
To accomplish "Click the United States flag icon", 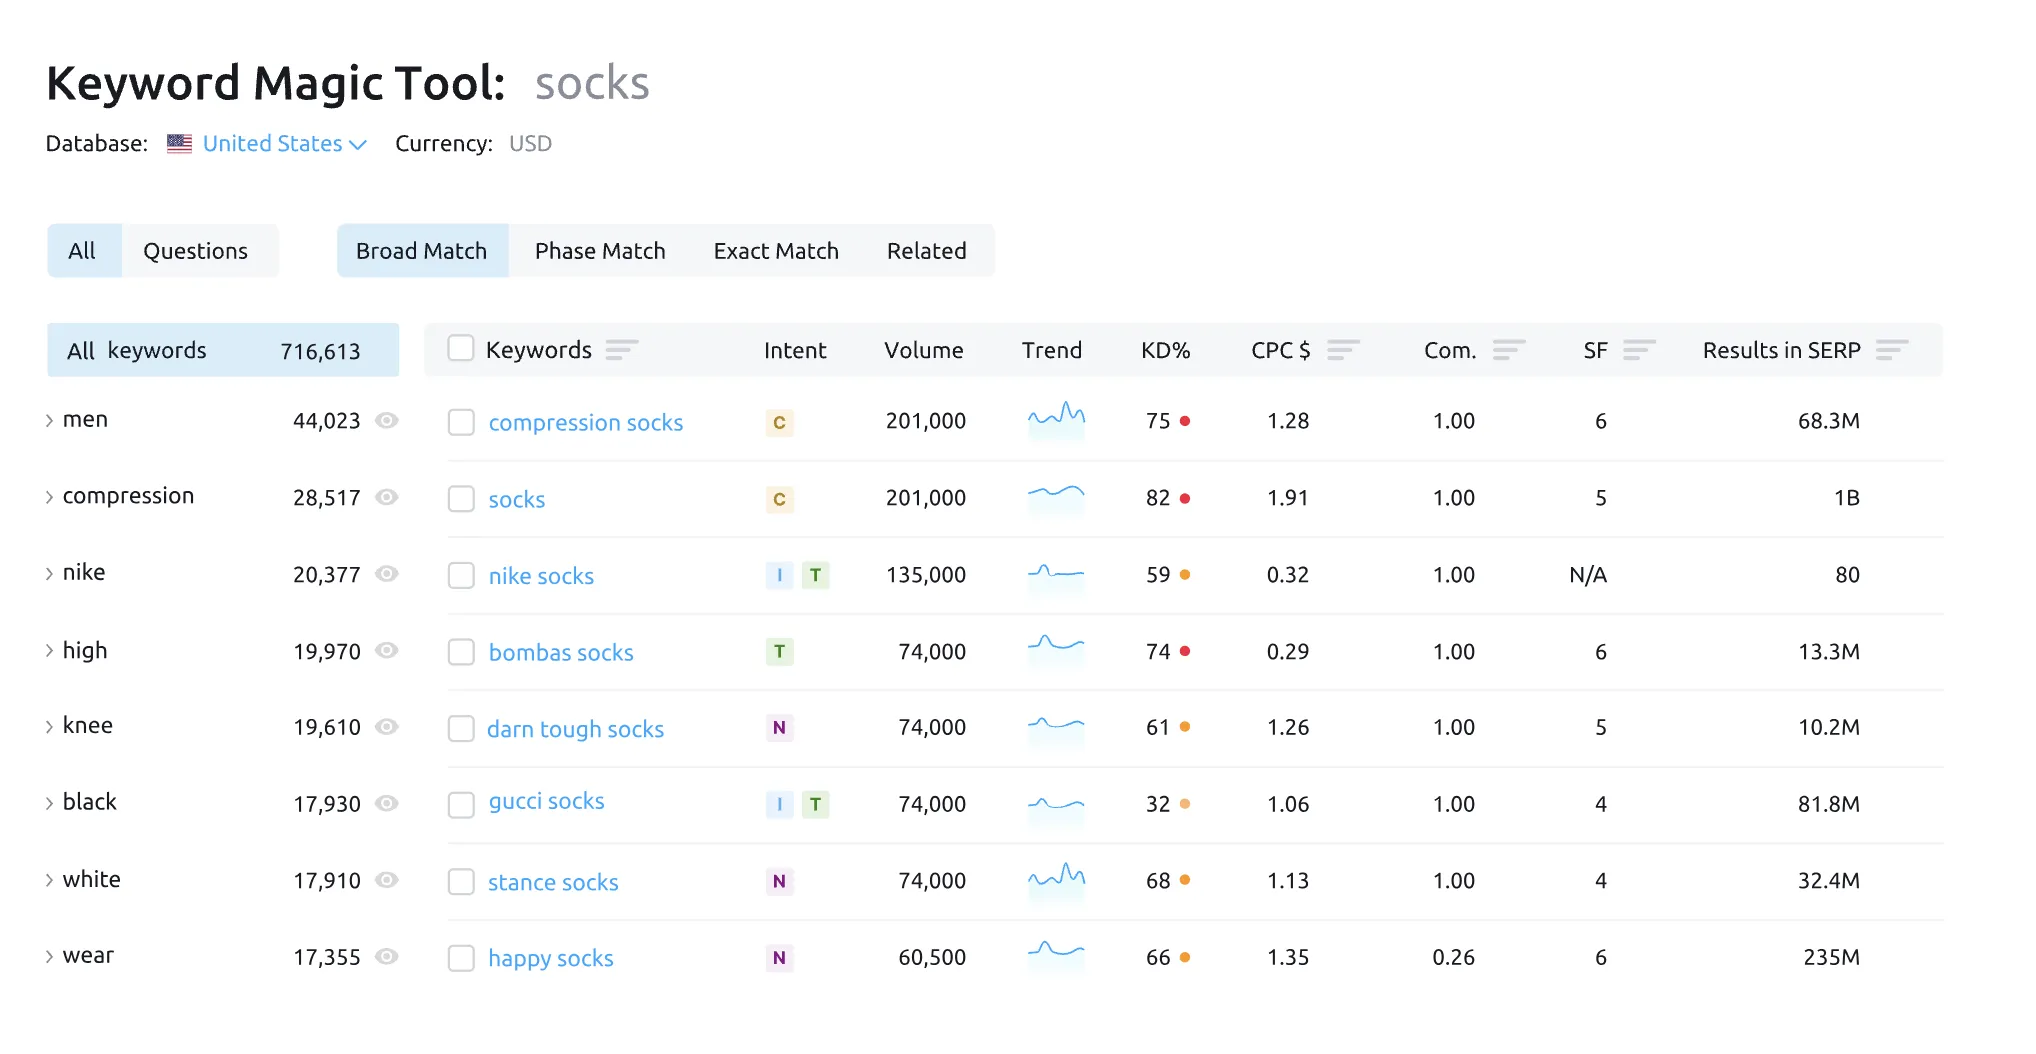I will tap(180, 144).
